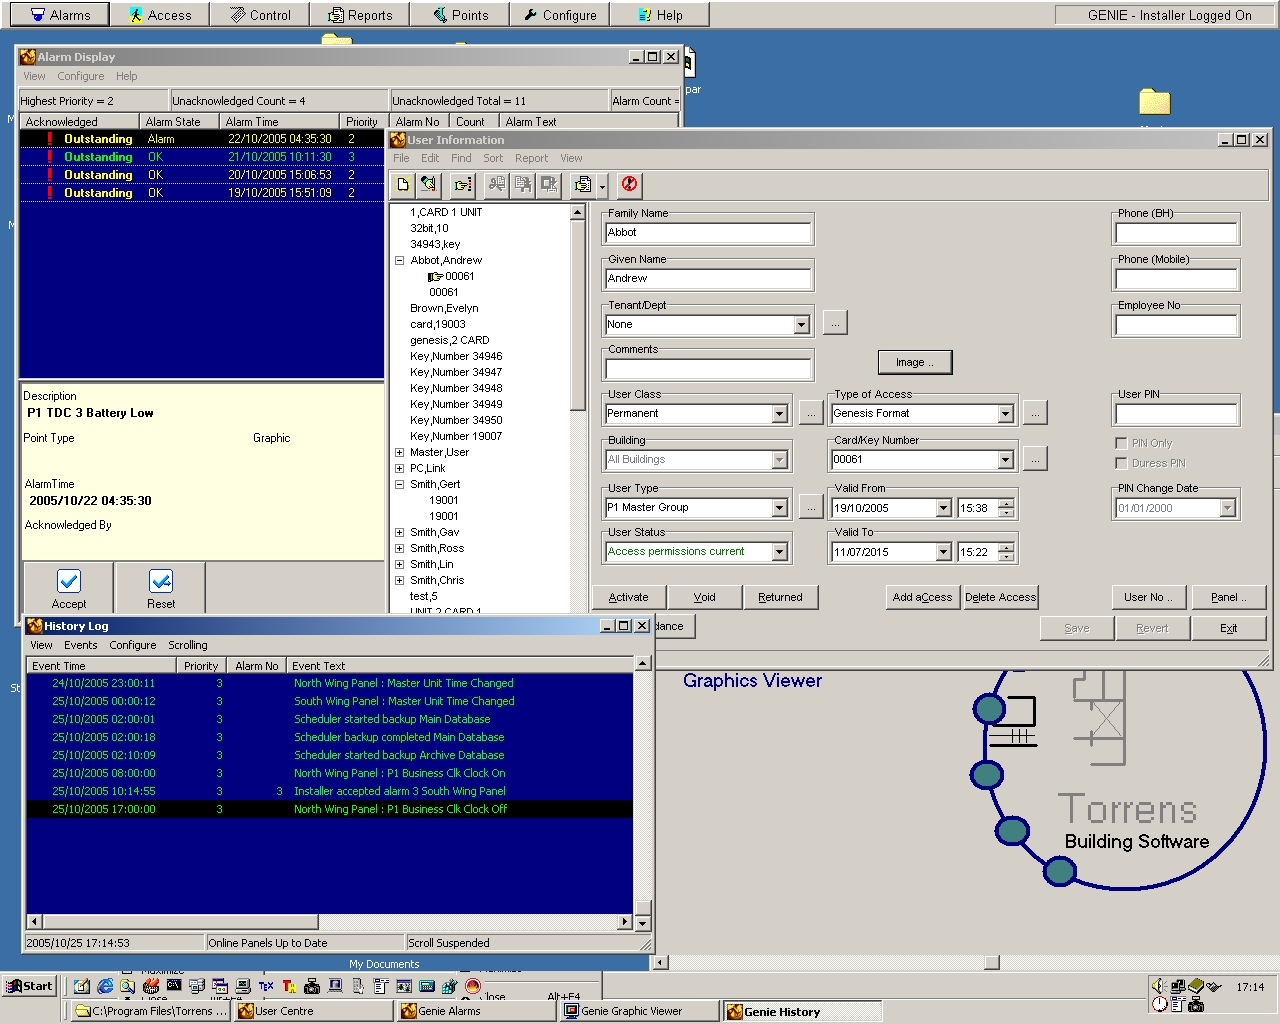Screen dimensions: 1280x1024
Task: Toggle the Duress PIN checkbox
Action: coord(1121,463)
